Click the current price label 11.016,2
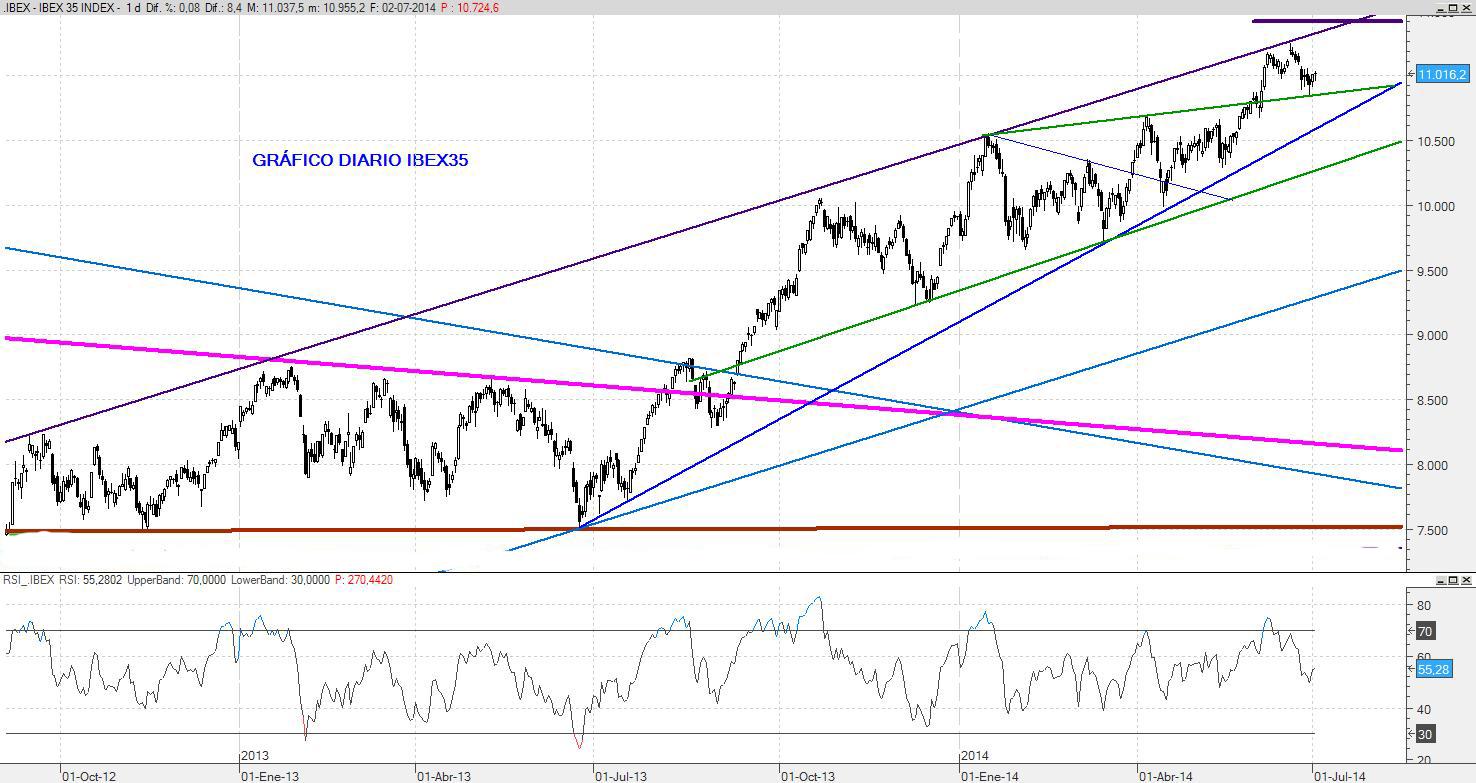 1442,75
